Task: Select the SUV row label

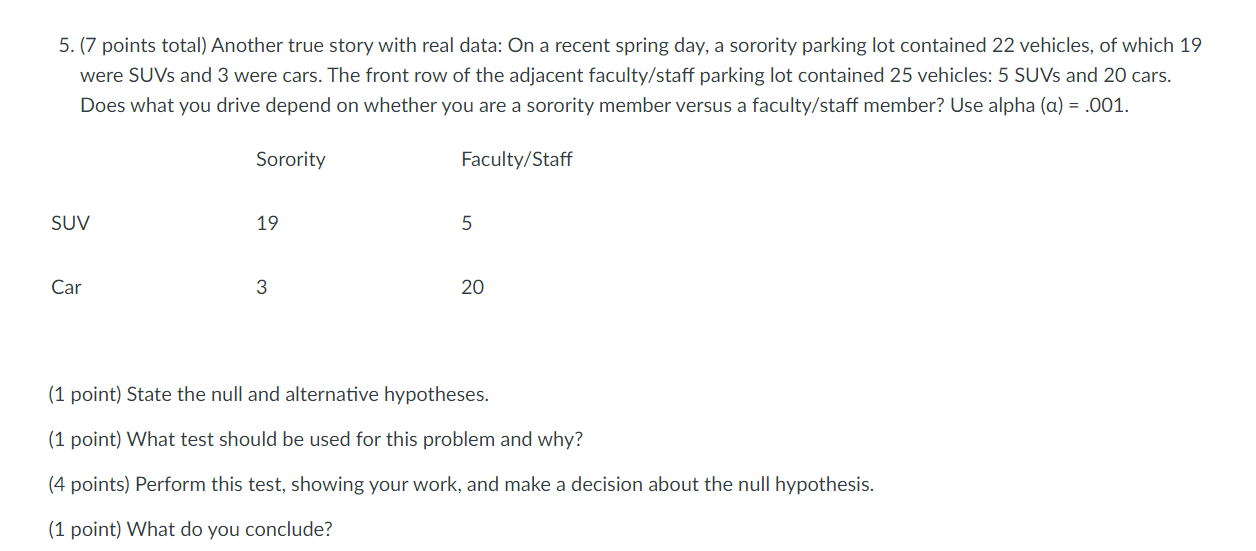Action: 70,224
